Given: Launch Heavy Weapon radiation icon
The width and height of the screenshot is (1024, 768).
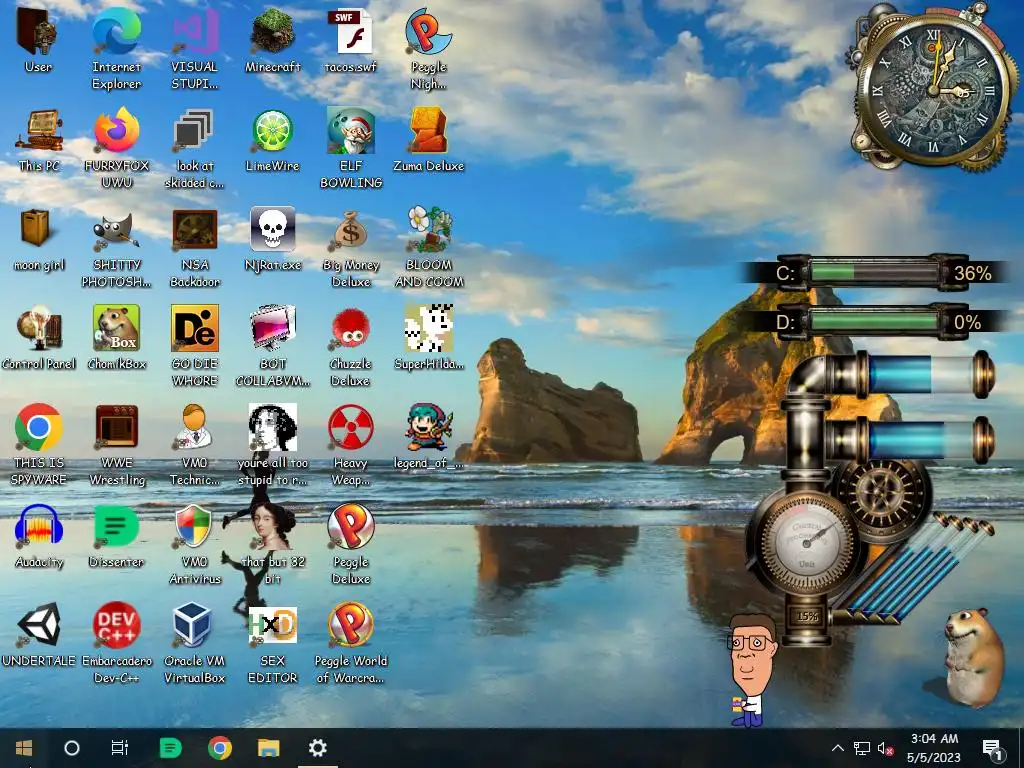Looking at the screenshot, I should tap(351, 427).
